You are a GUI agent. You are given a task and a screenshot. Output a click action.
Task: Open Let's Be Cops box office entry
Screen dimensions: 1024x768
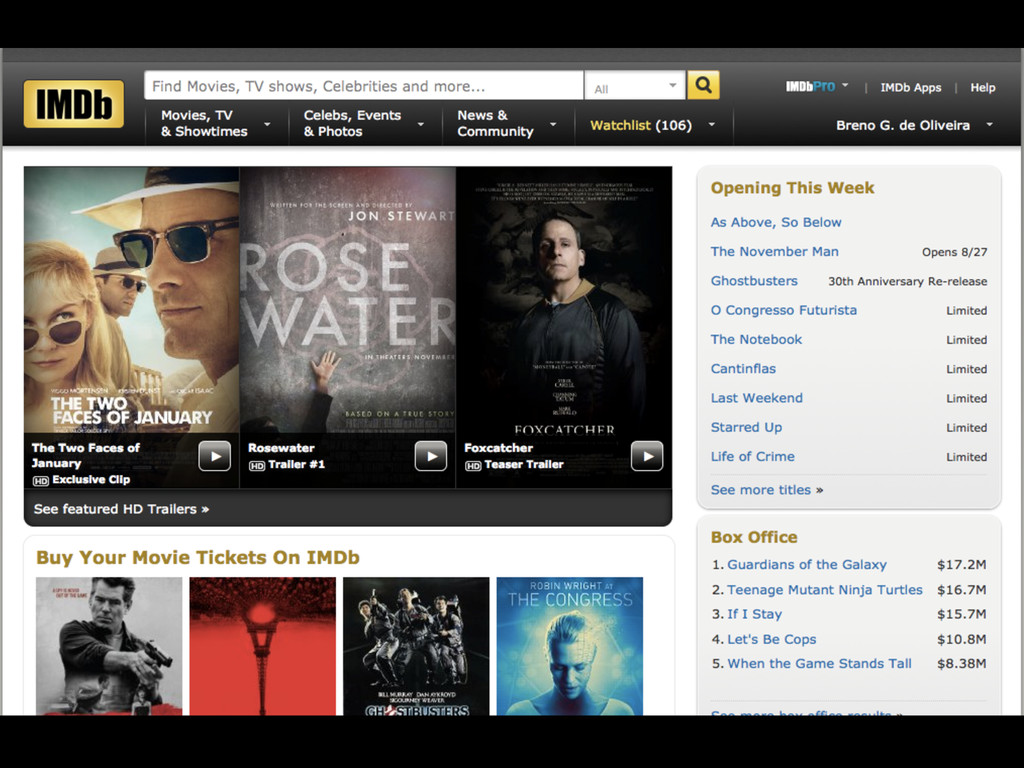tap(772, 639)
